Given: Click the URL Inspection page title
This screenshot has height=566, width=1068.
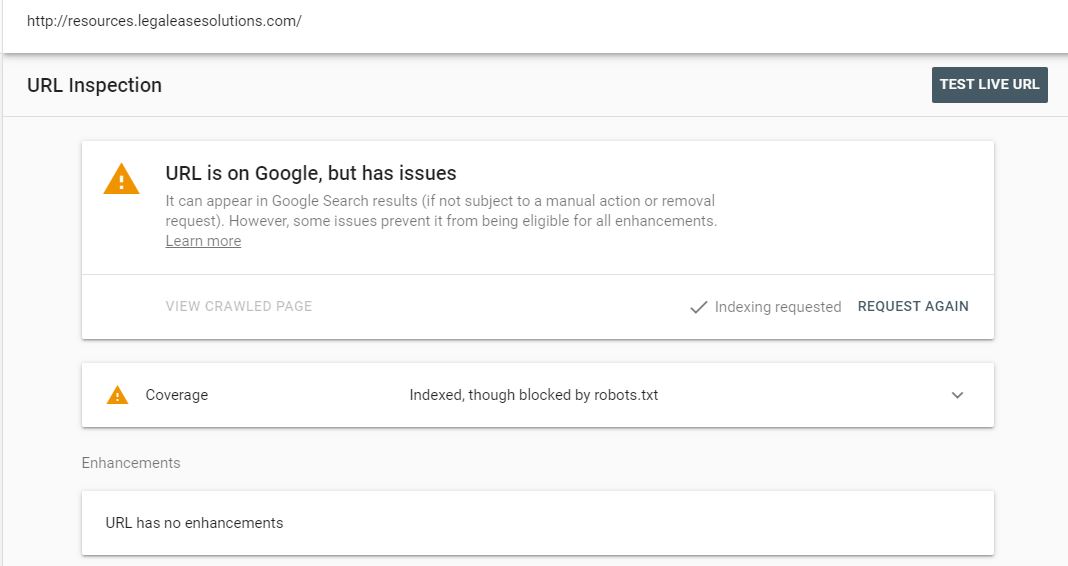Looking at the screenshot, I should [x=94, y=85].
